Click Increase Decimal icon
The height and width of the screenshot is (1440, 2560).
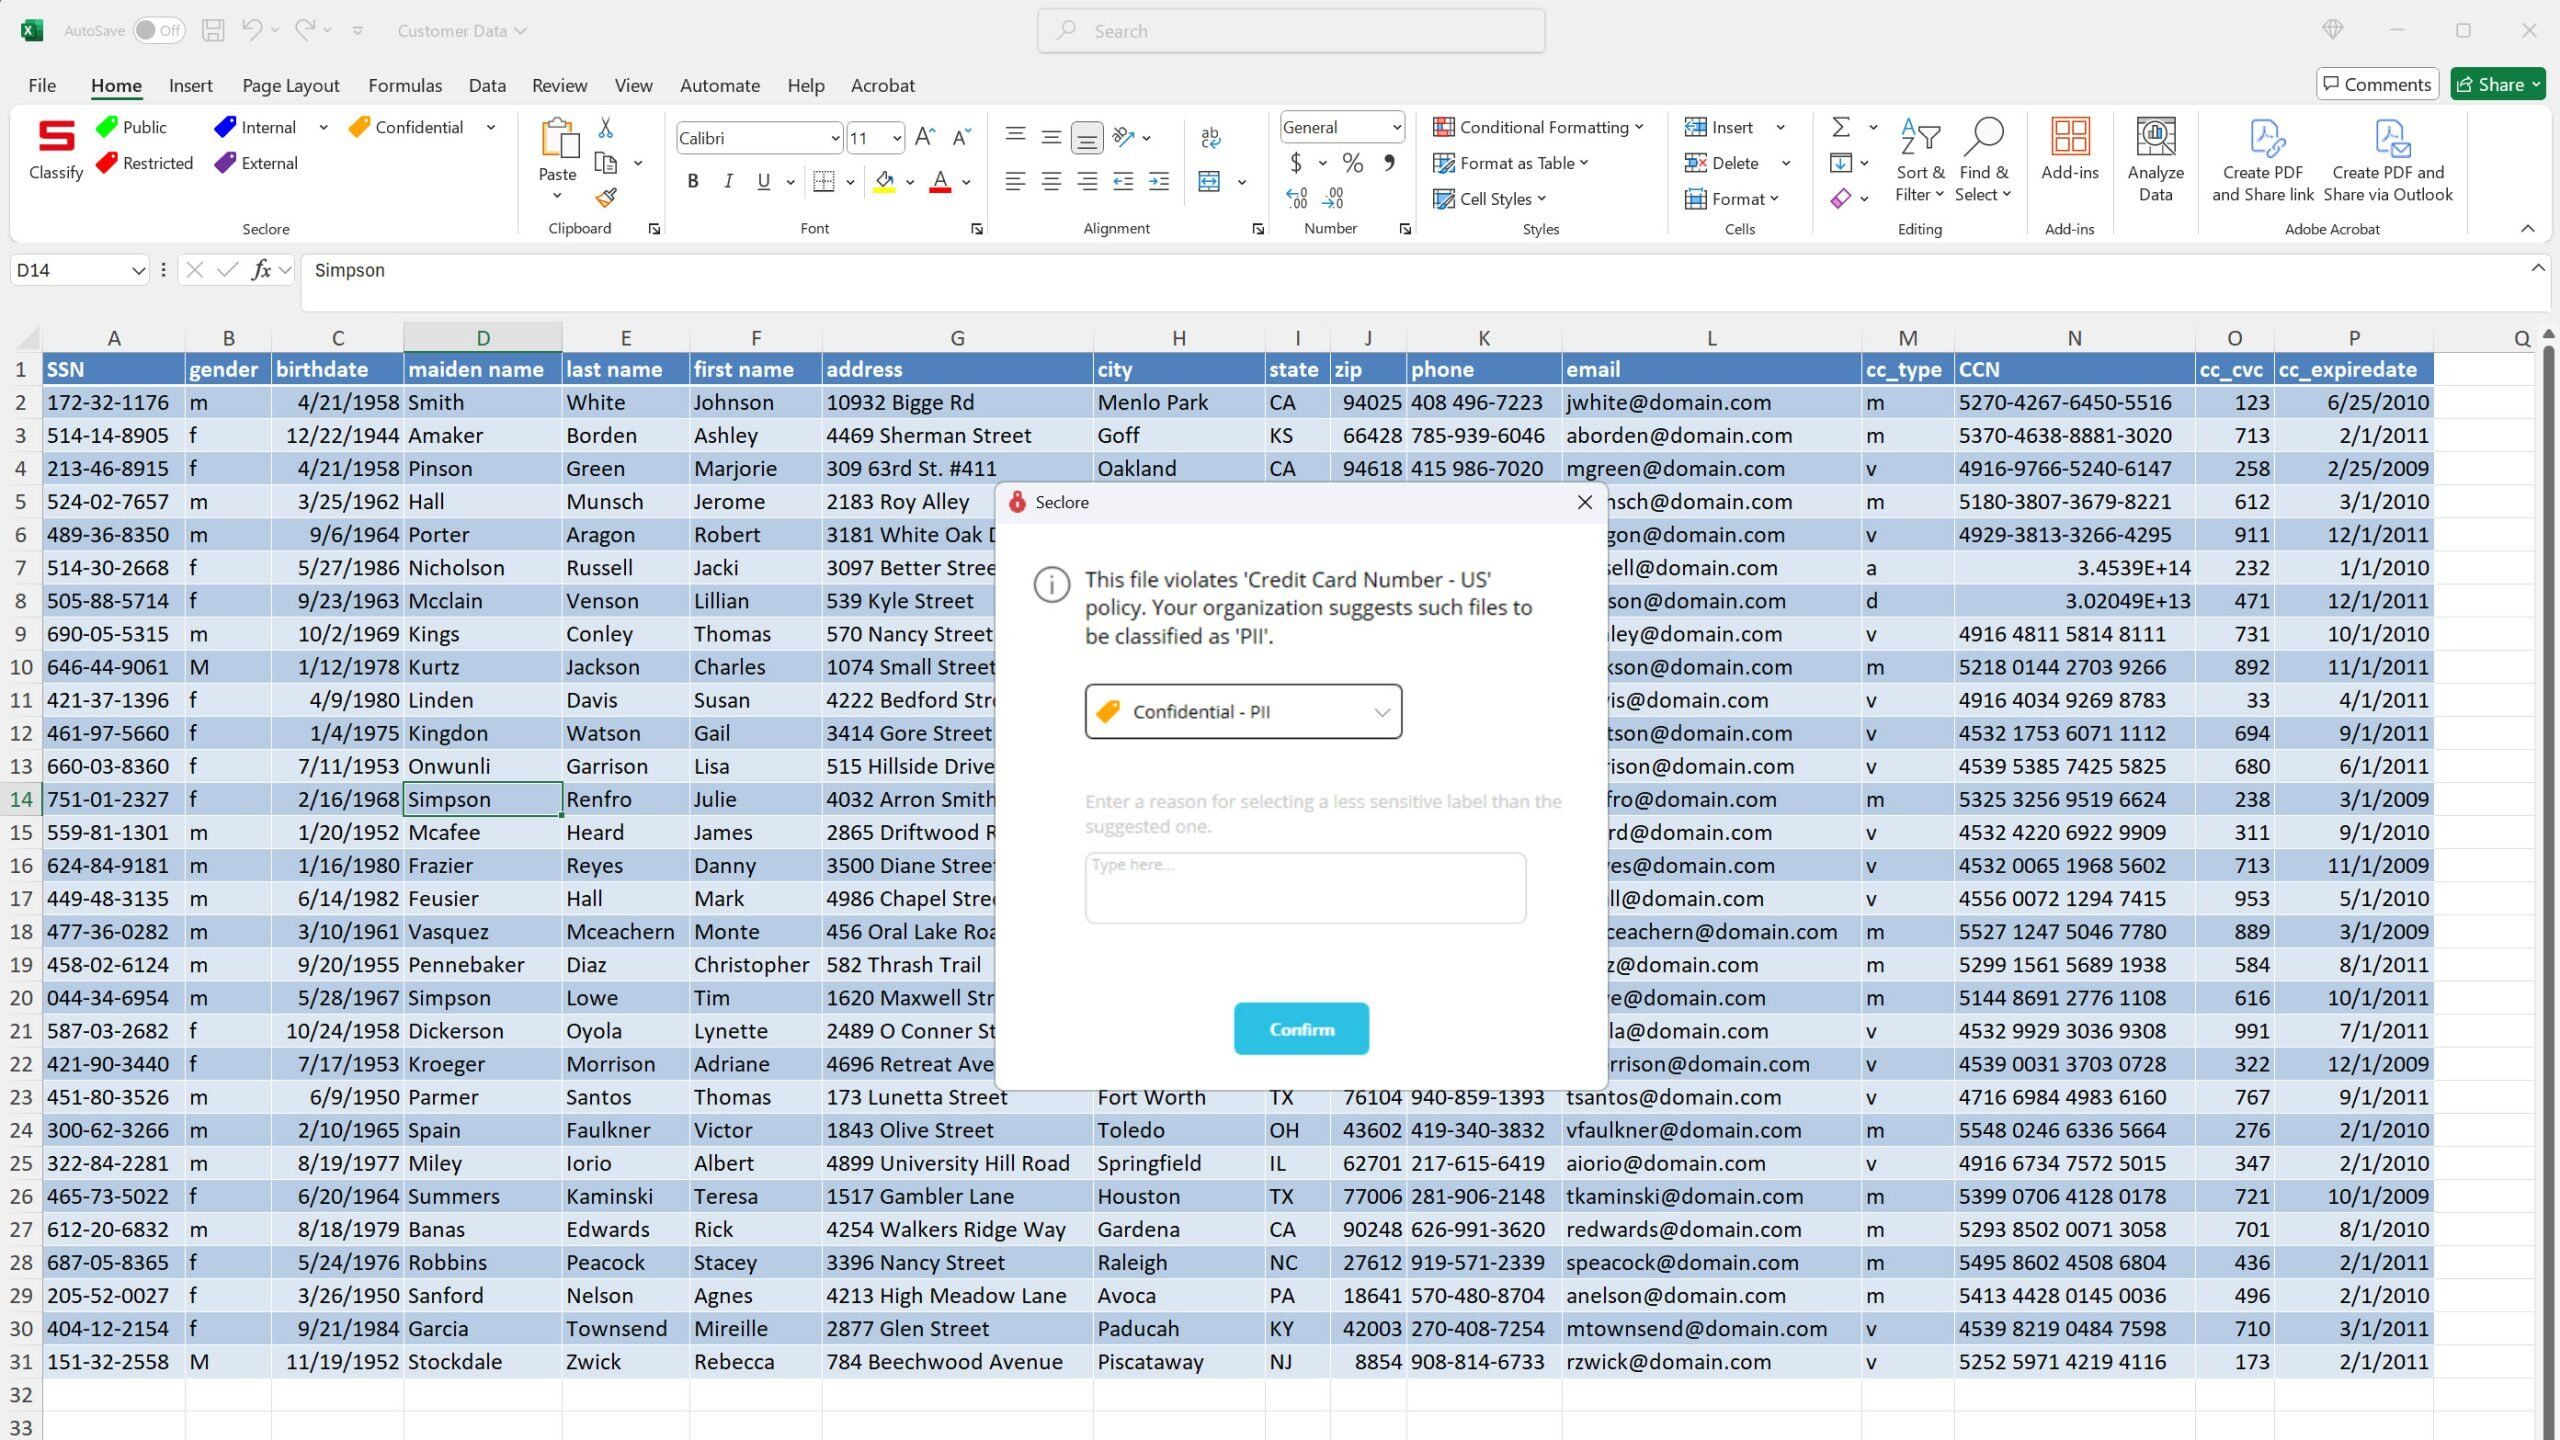point(1296,198)
